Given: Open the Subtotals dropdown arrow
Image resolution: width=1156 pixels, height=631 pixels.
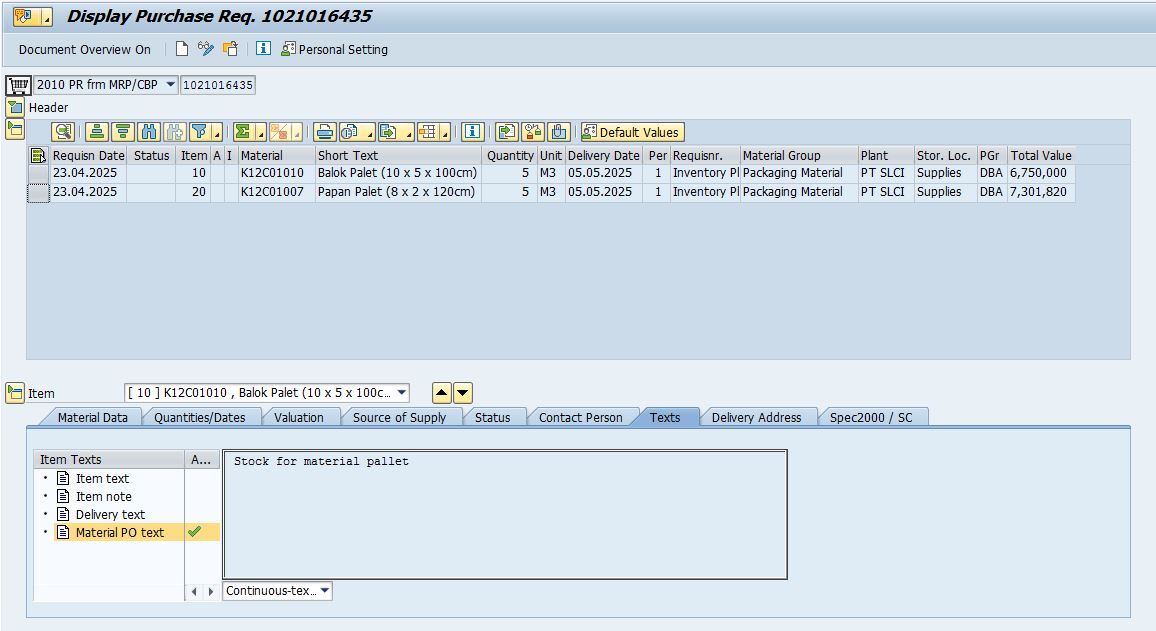Looking at the screenshot, I should tap(296, 133).
